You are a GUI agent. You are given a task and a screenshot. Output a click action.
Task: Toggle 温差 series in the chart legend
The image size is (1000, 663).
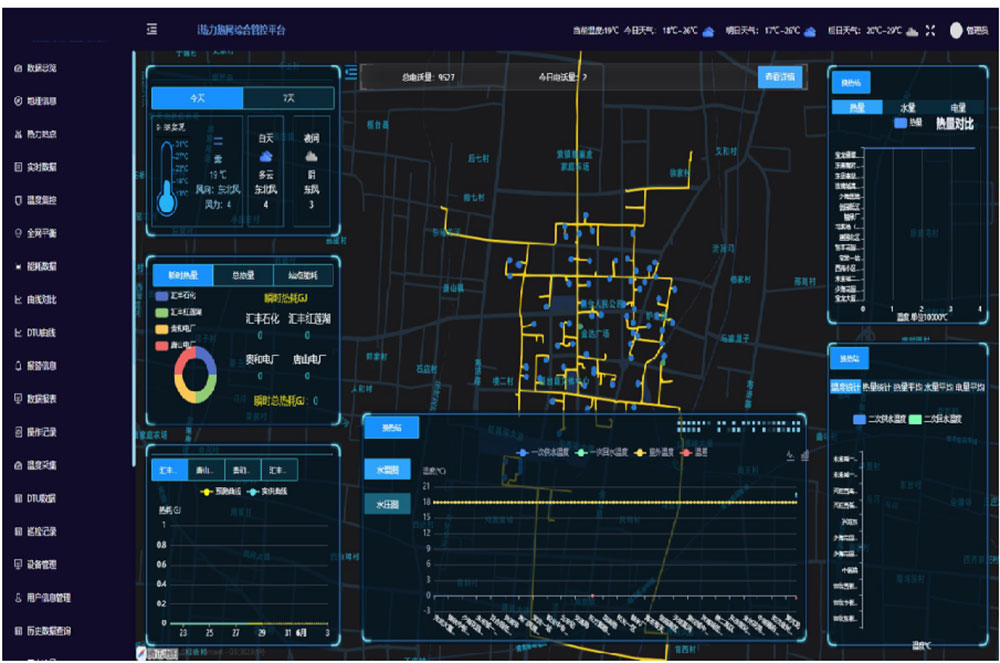click(x=694, y=453)
